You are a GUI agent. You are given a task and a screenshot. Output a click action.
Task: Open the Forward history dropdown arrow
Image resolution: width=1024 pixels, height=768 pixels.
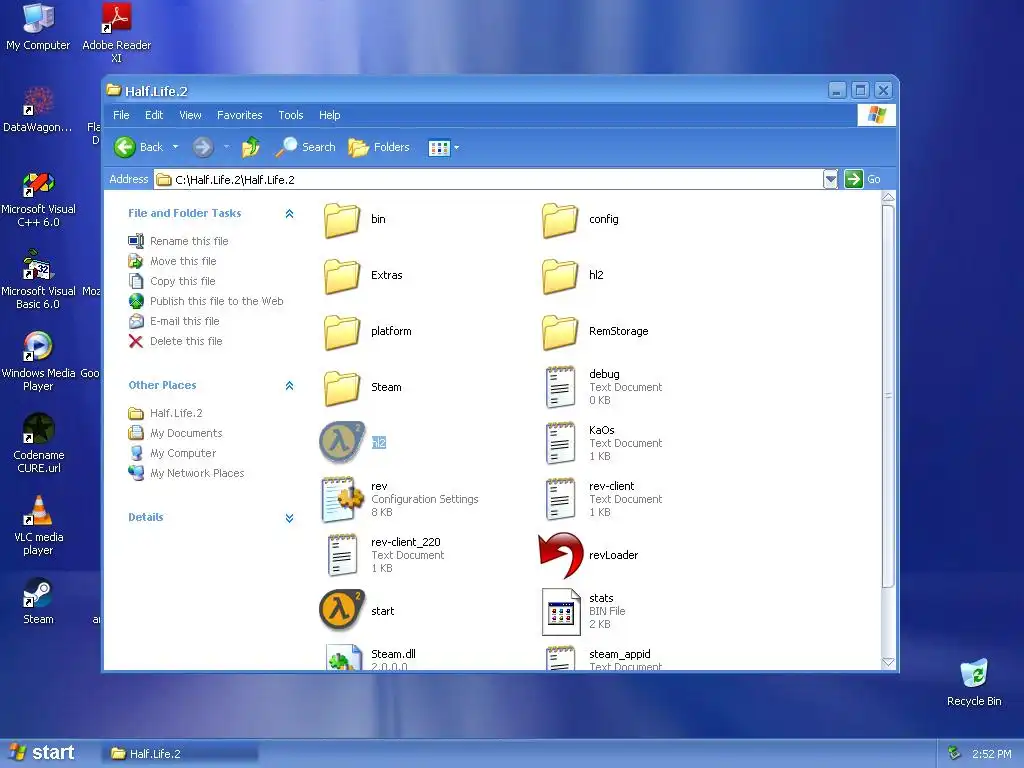click(227, 147)
